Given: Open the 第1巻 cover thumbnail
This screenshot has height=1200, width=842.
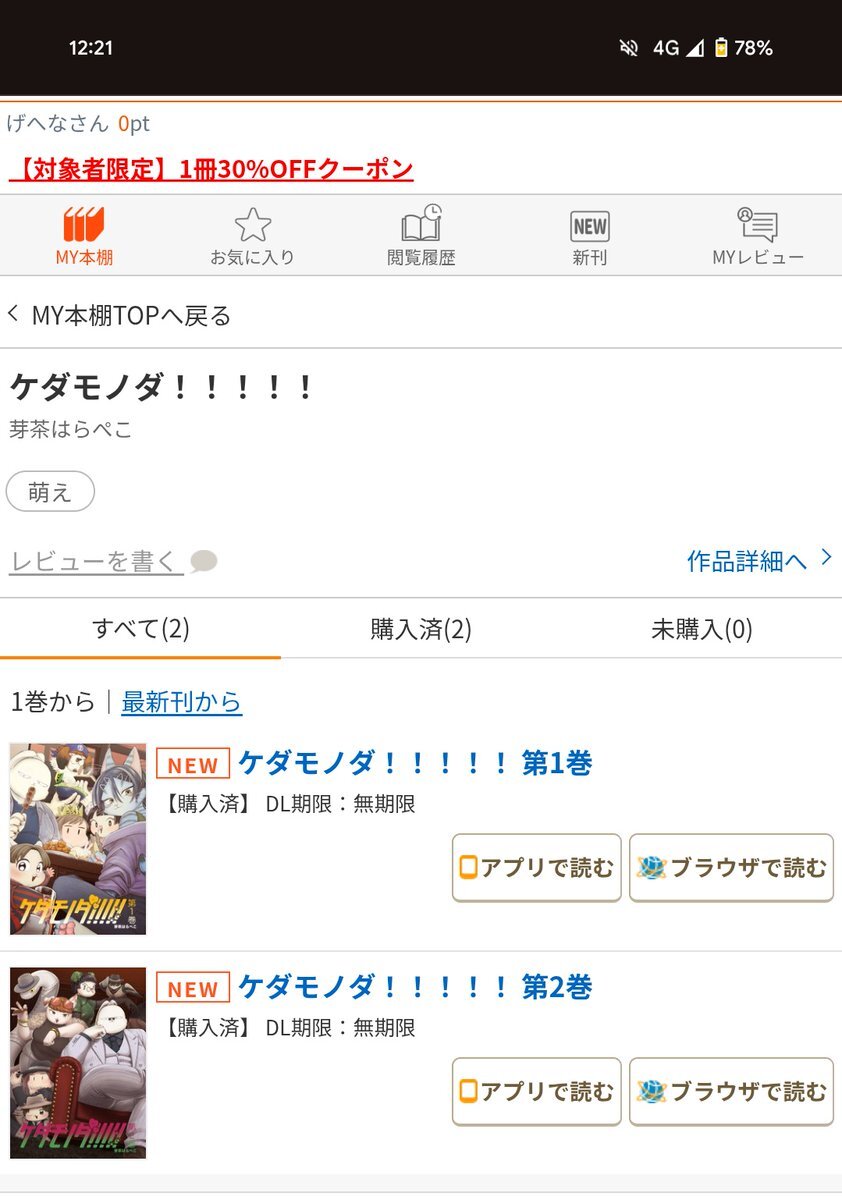Looking at the screenshot, I should pos(78,839).
